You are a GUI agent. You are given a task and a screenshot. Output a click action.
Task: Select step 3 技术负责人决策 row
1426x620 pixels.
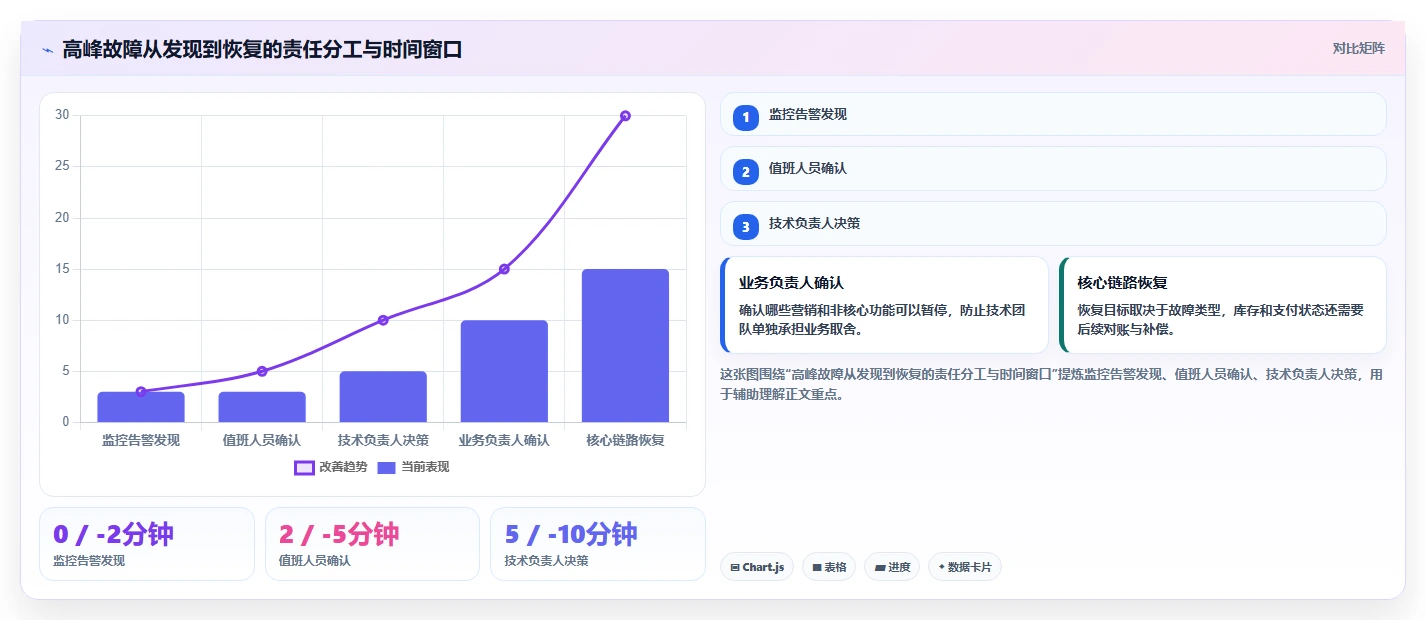click(1053, 223)
